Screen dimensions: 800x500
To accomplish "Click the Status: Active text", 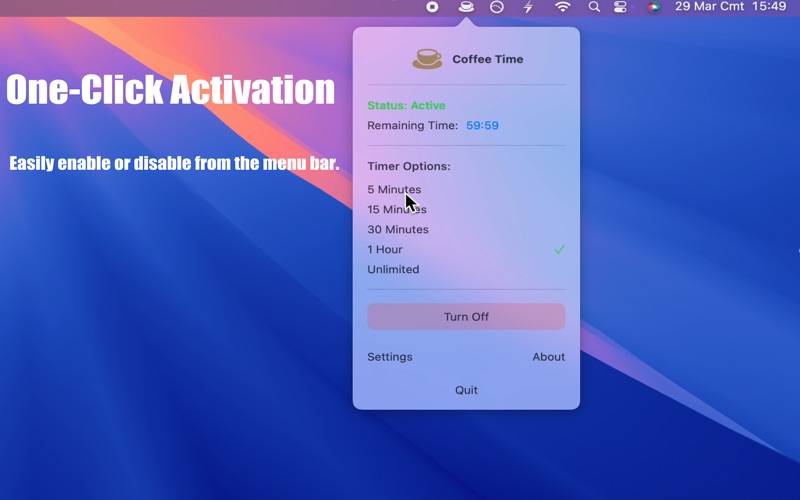I will click(406, 105).
